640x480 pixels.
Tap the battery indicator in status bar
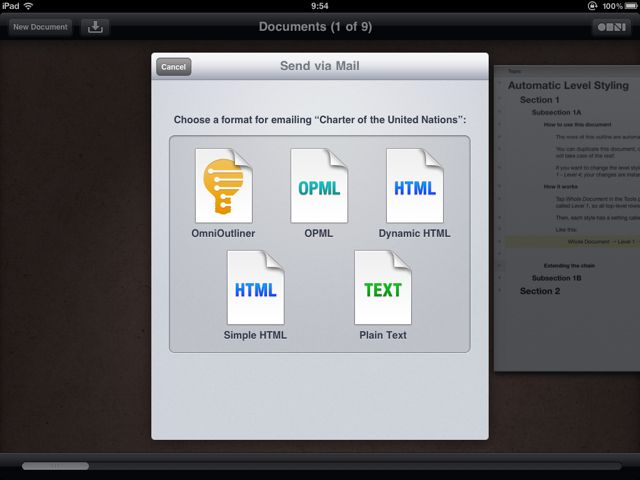pyautogui.click(x=631, y=6)
